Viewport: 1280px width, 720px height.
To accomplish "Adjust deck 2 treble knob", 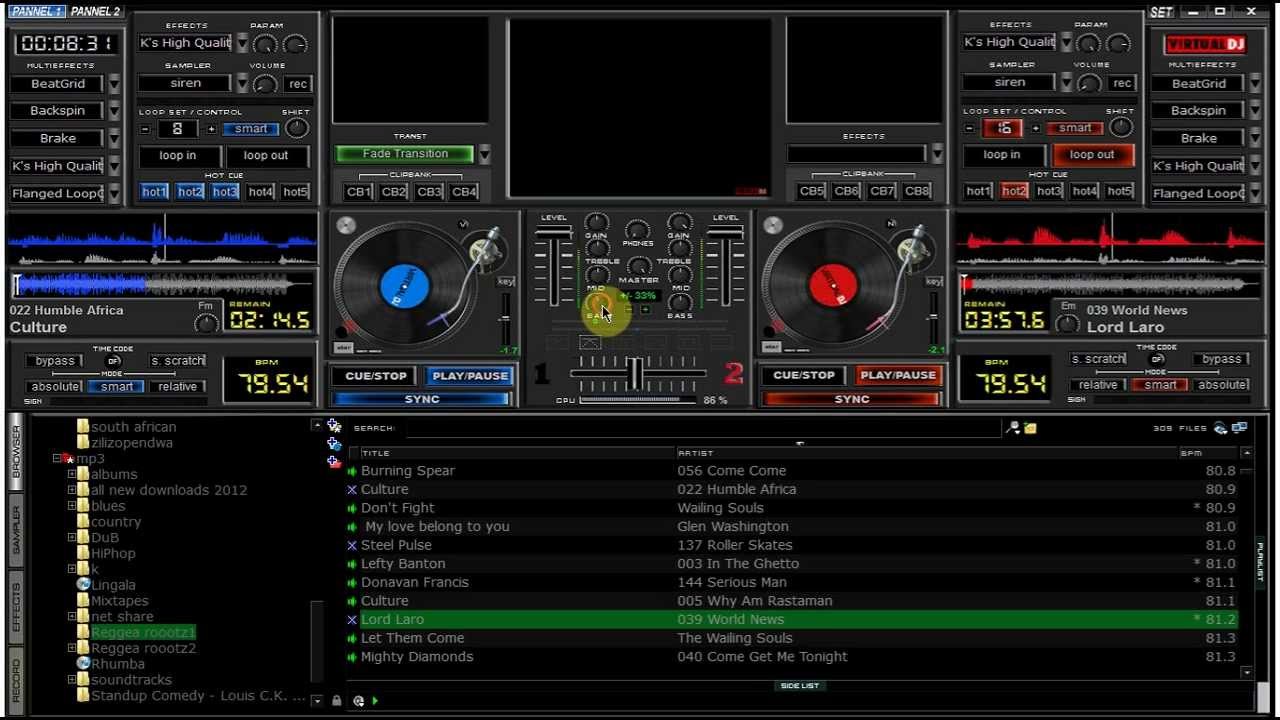I will click(680, 248).
